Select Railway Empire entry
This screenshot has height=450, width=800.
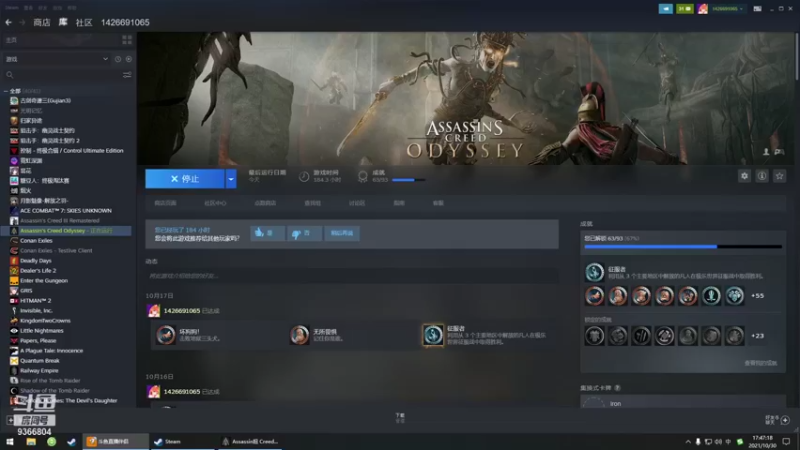click(x=39, y=371)
